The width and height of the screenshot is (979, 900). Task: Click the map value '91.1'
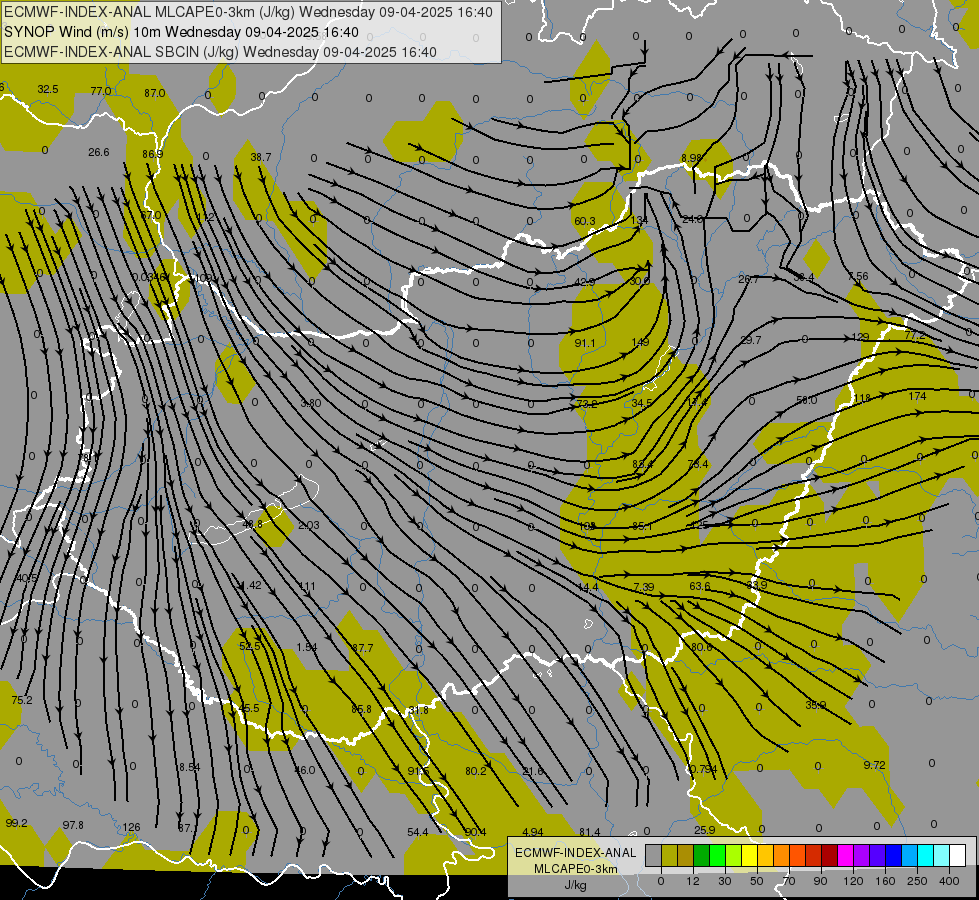click(584, 344)
